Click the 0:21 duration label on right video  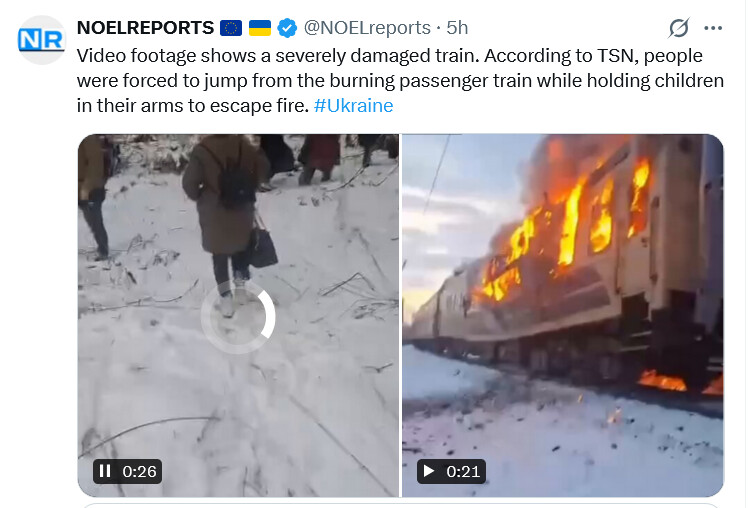click(x=463, y=471)
